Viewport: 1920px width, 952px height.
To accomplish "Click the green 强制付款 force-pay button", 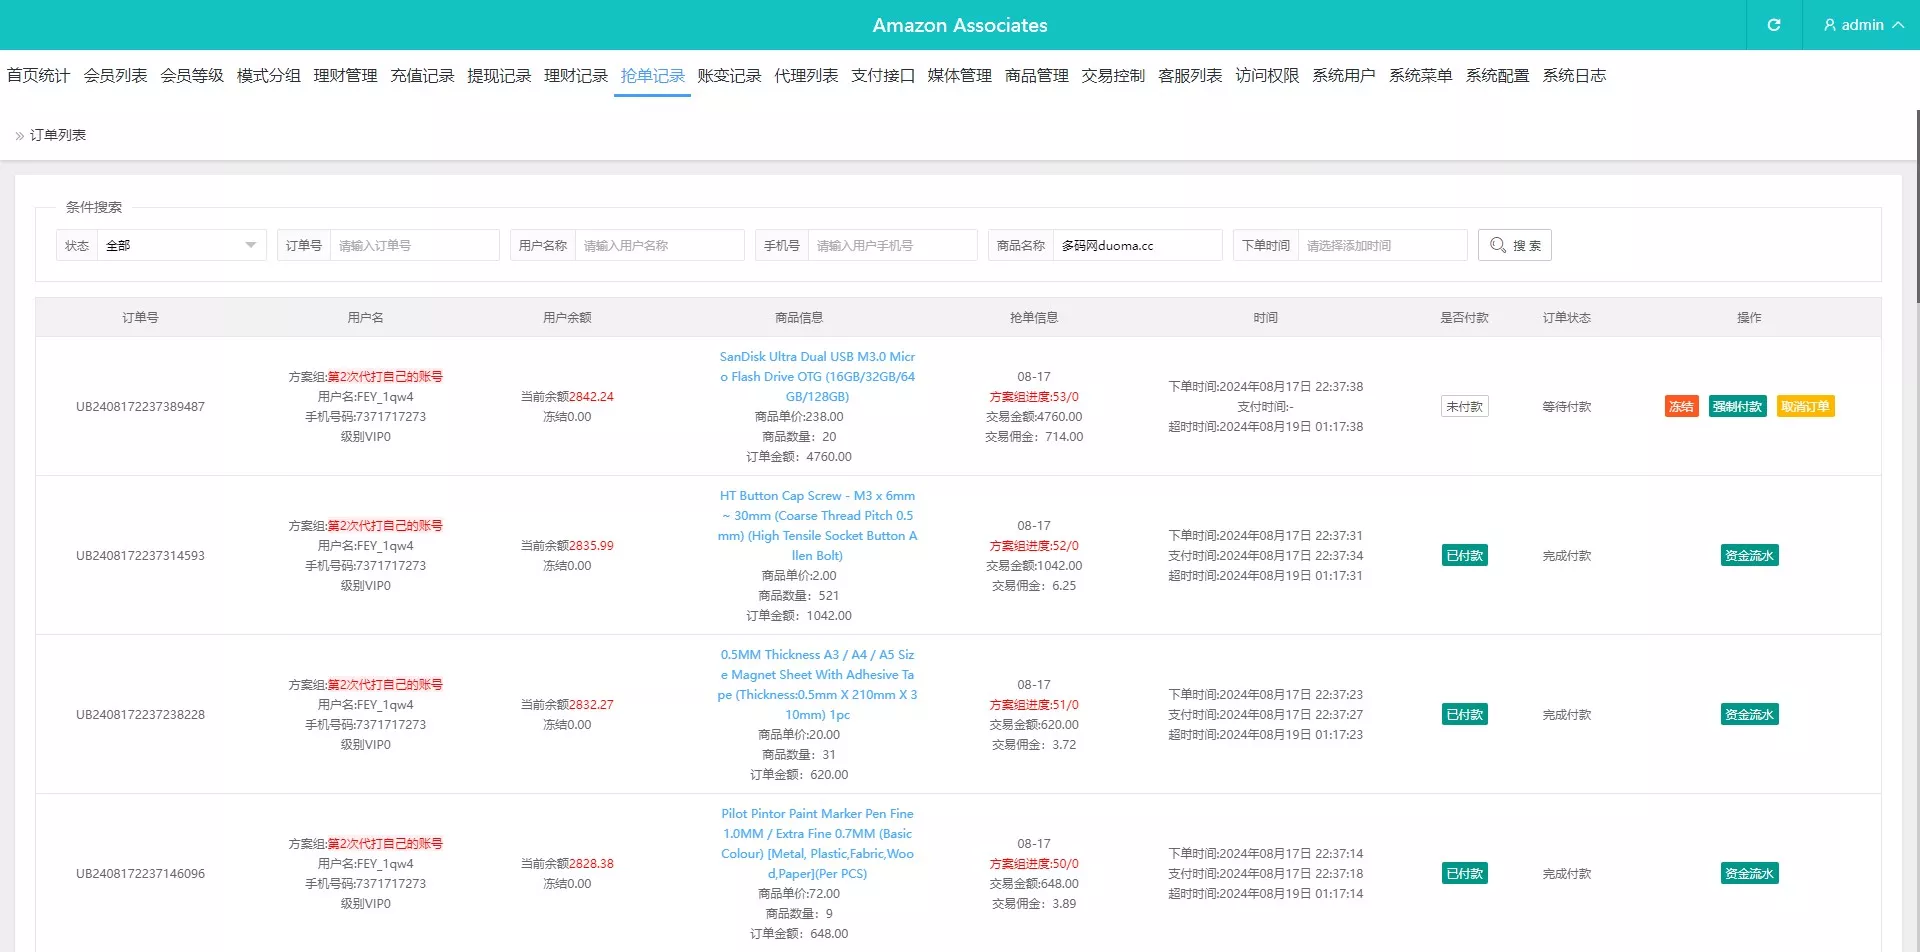I will coord(1737,407).
